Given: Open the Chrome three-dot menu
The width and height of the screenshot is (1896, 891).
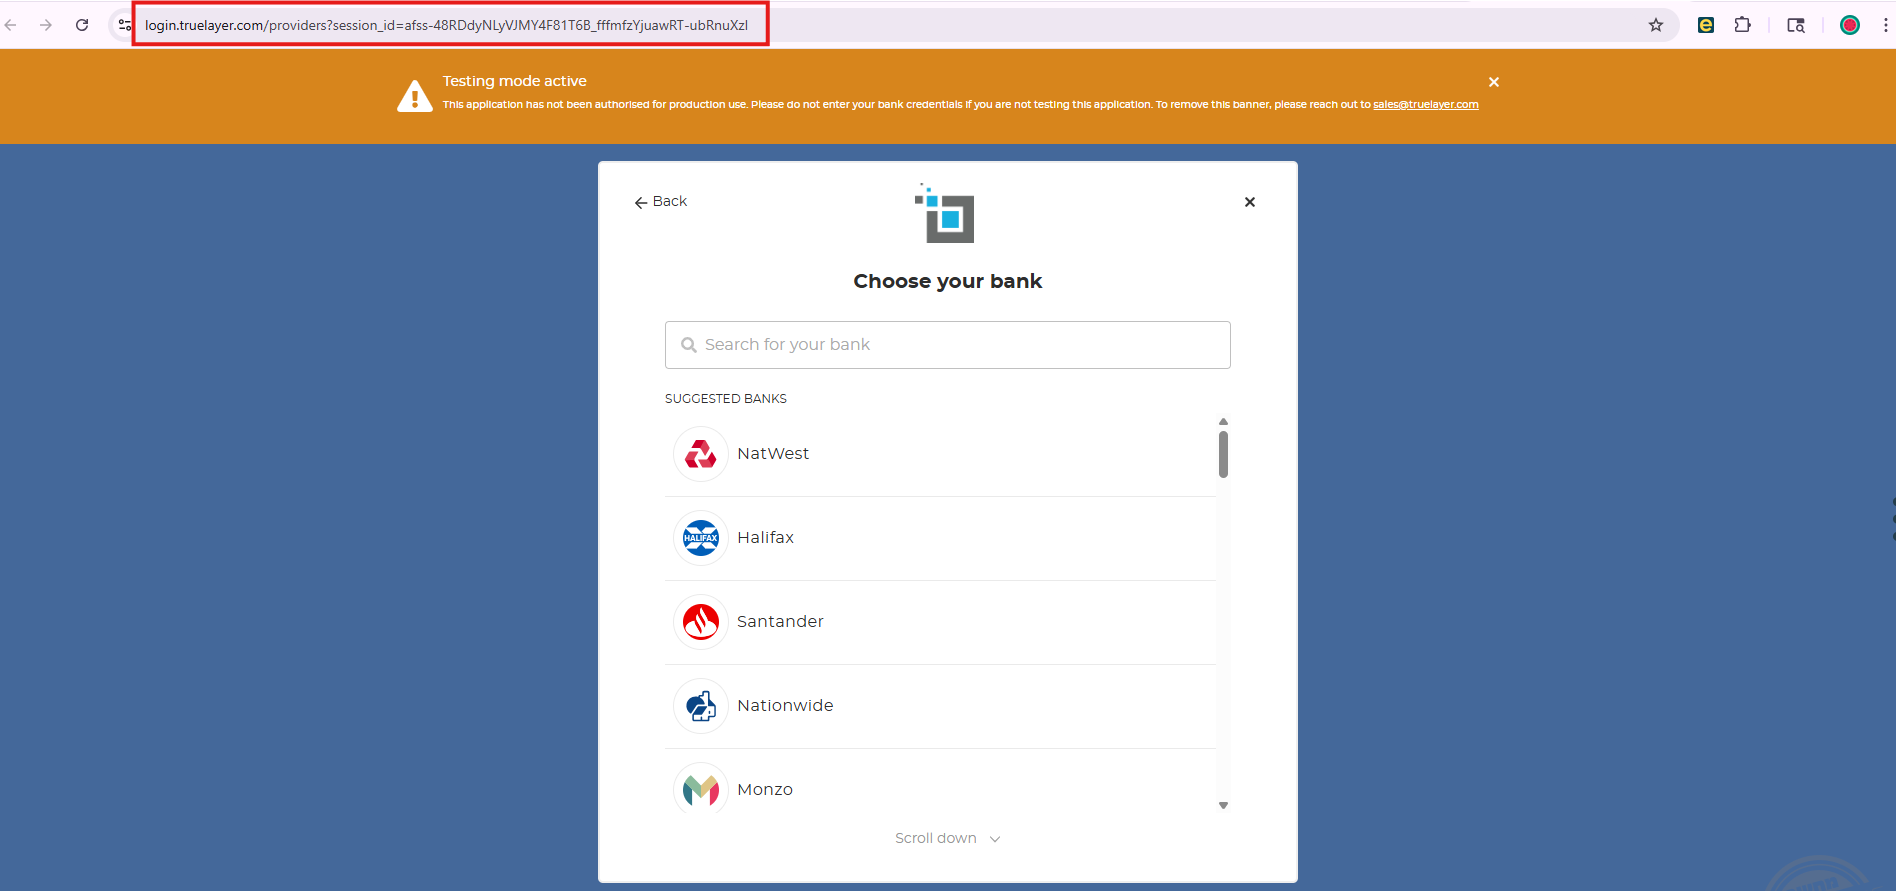Looking at the screenshot, I should (x=1886, y=25).
